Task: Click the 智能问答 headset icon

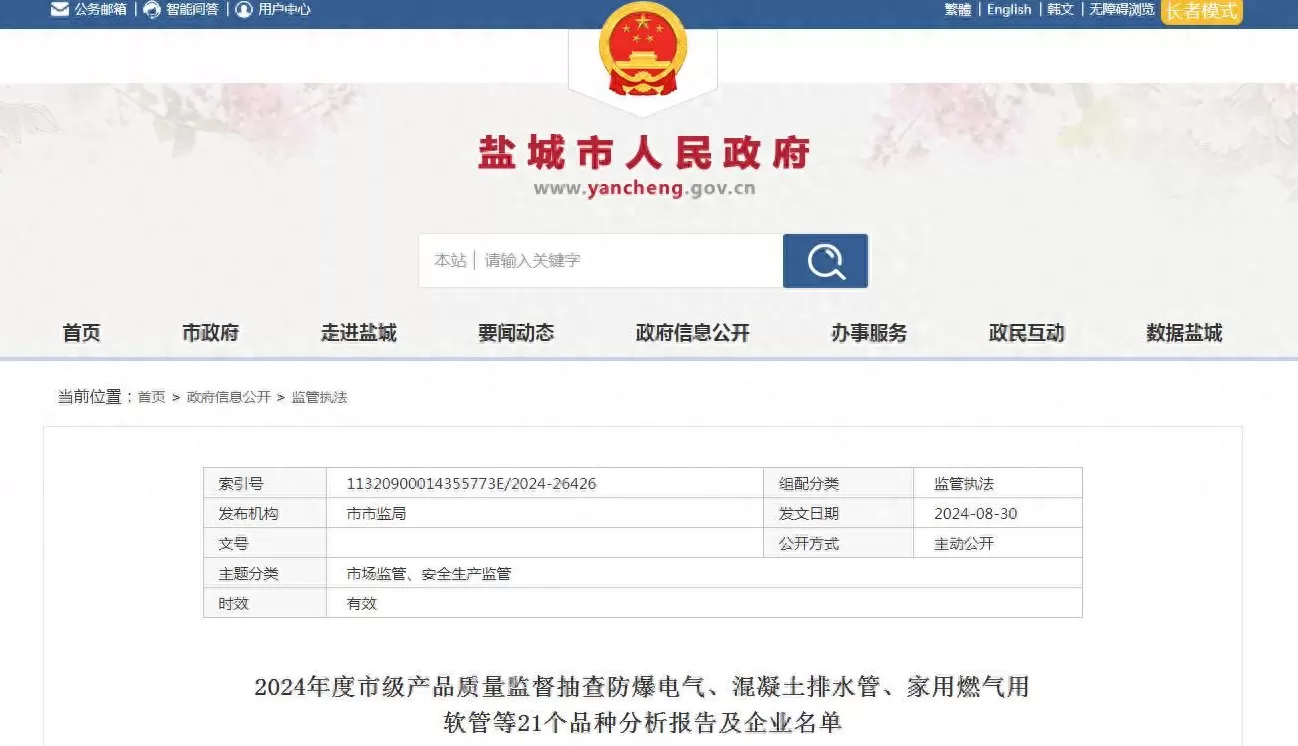Action: (x=152, y=10)
